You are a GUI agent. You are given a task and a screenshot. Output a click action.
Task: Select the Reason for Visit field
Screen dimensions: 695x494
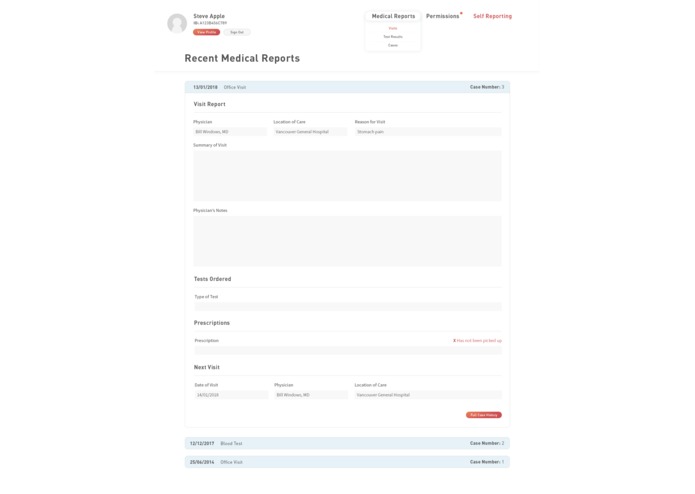tap(428, 132)
